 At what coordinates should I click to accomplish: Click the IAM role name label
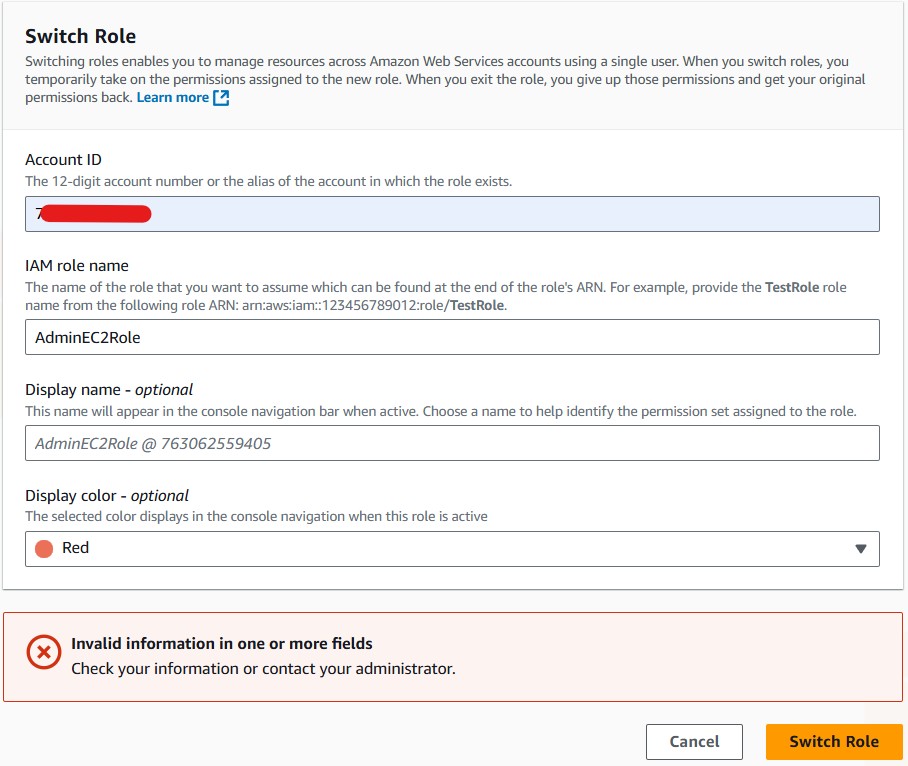coord(77,266)
